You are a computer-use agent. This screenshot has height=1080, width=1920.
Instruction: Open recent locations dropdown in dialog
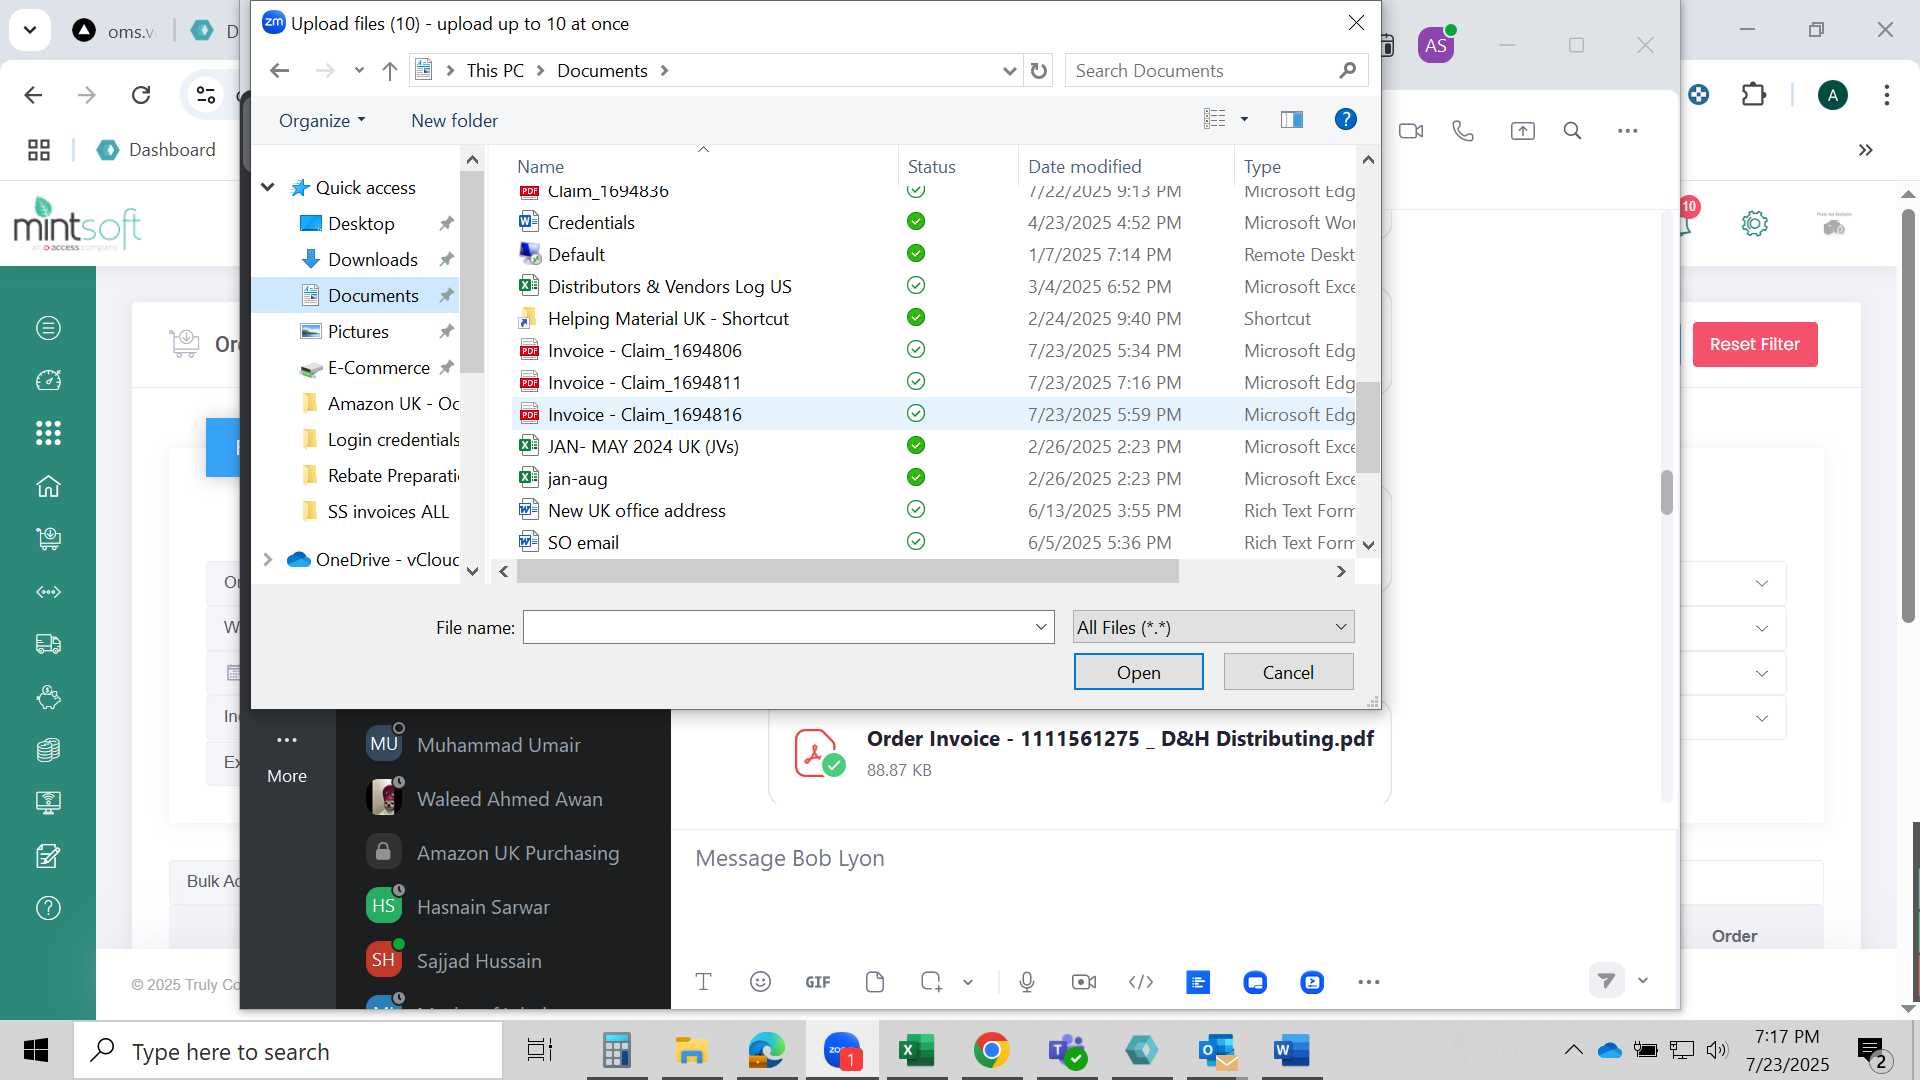(359, 71)
